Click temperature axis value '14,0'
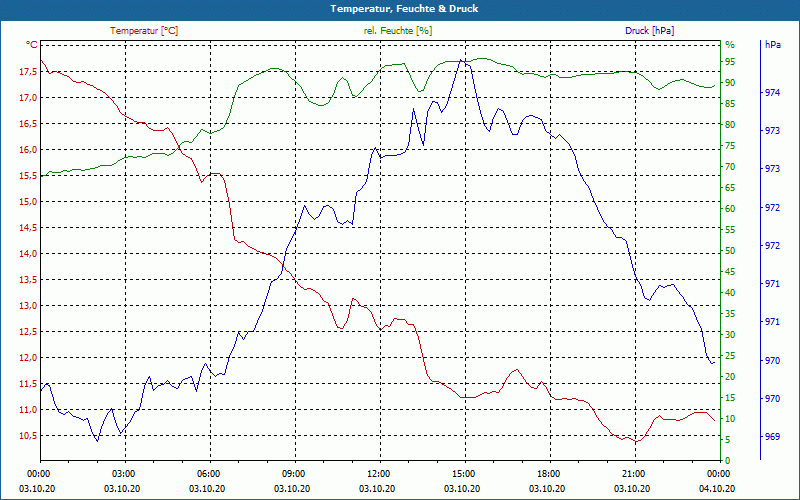This screenshot has height=500, width=800. 28,254
